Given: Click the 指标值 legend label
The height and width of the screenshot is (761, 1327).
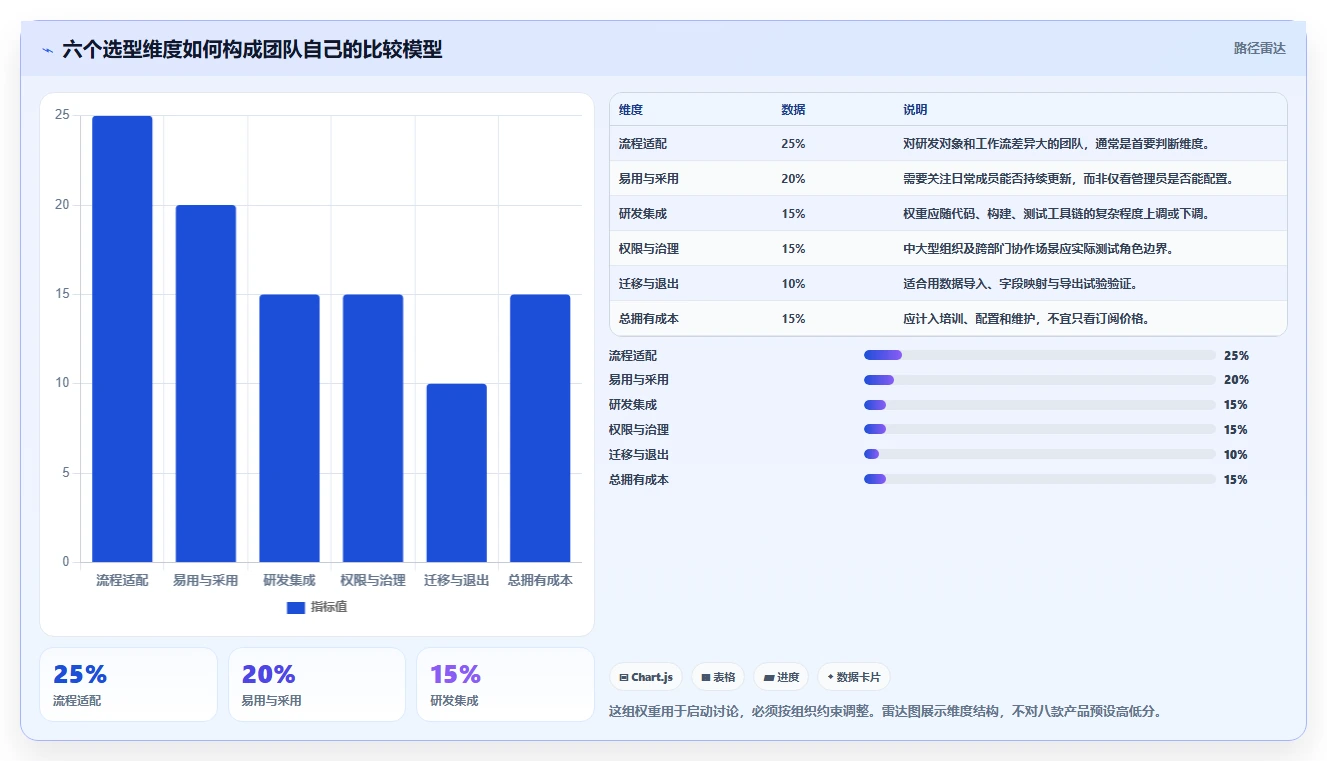Looking at the screenshot, I should coord(329,607).
